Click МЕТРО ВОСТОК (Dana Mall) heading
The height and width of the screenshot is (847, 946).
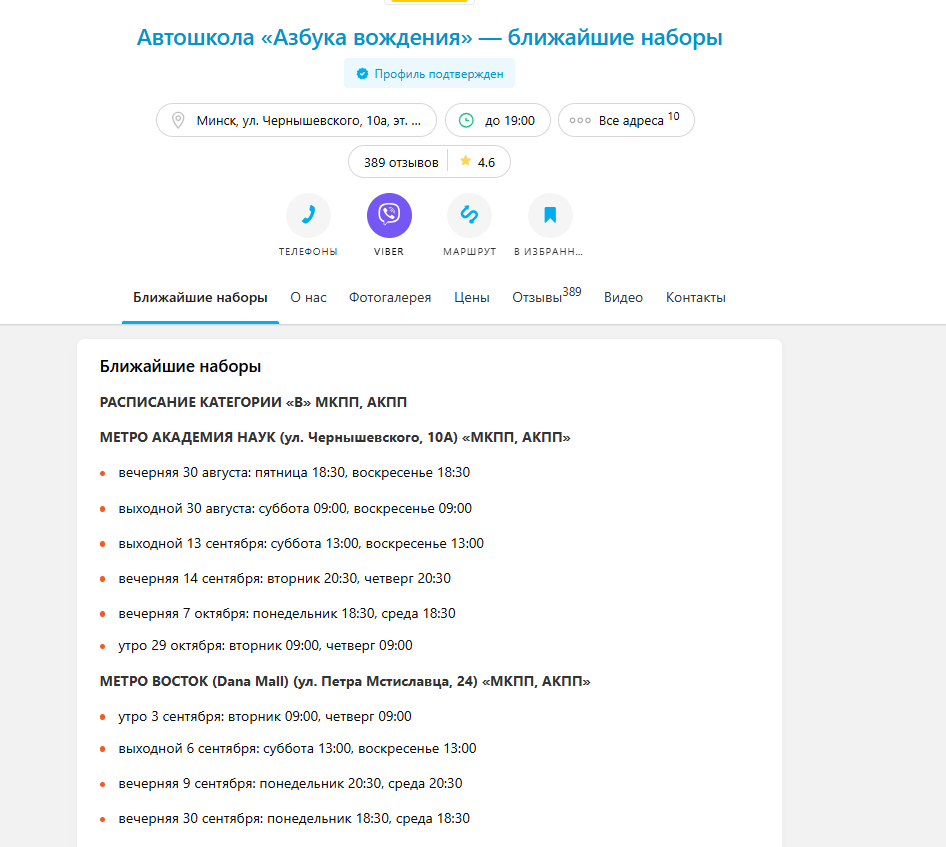345,681
